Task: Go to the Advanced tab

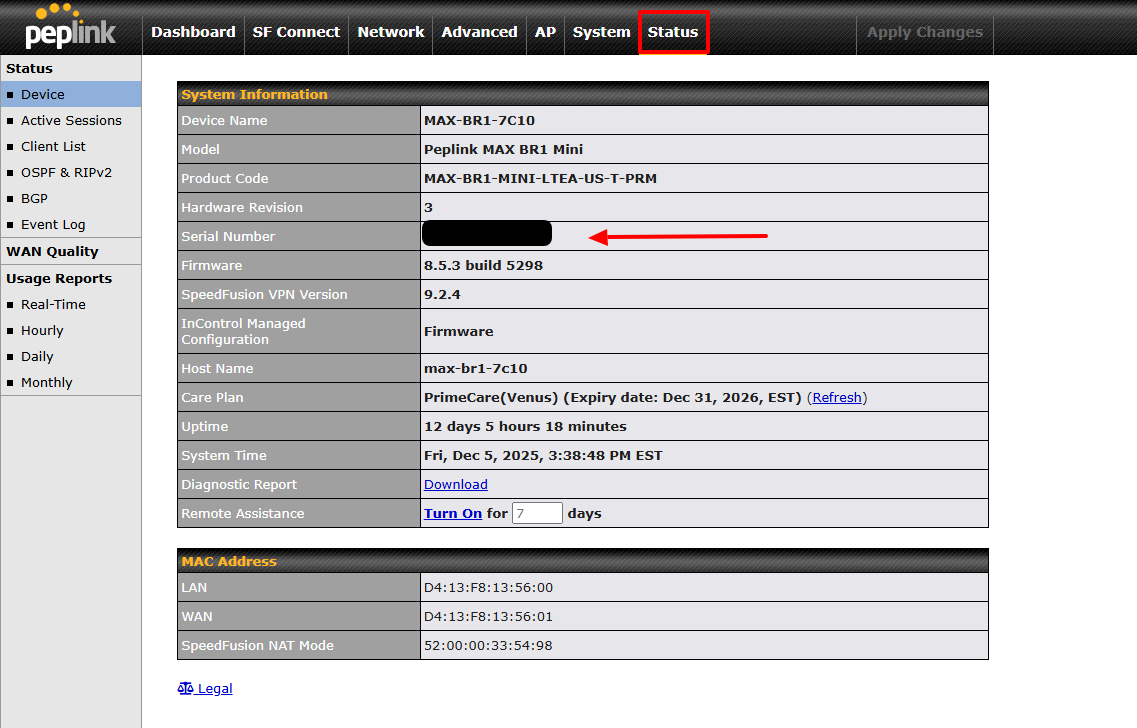Action: tap(479, 32)
